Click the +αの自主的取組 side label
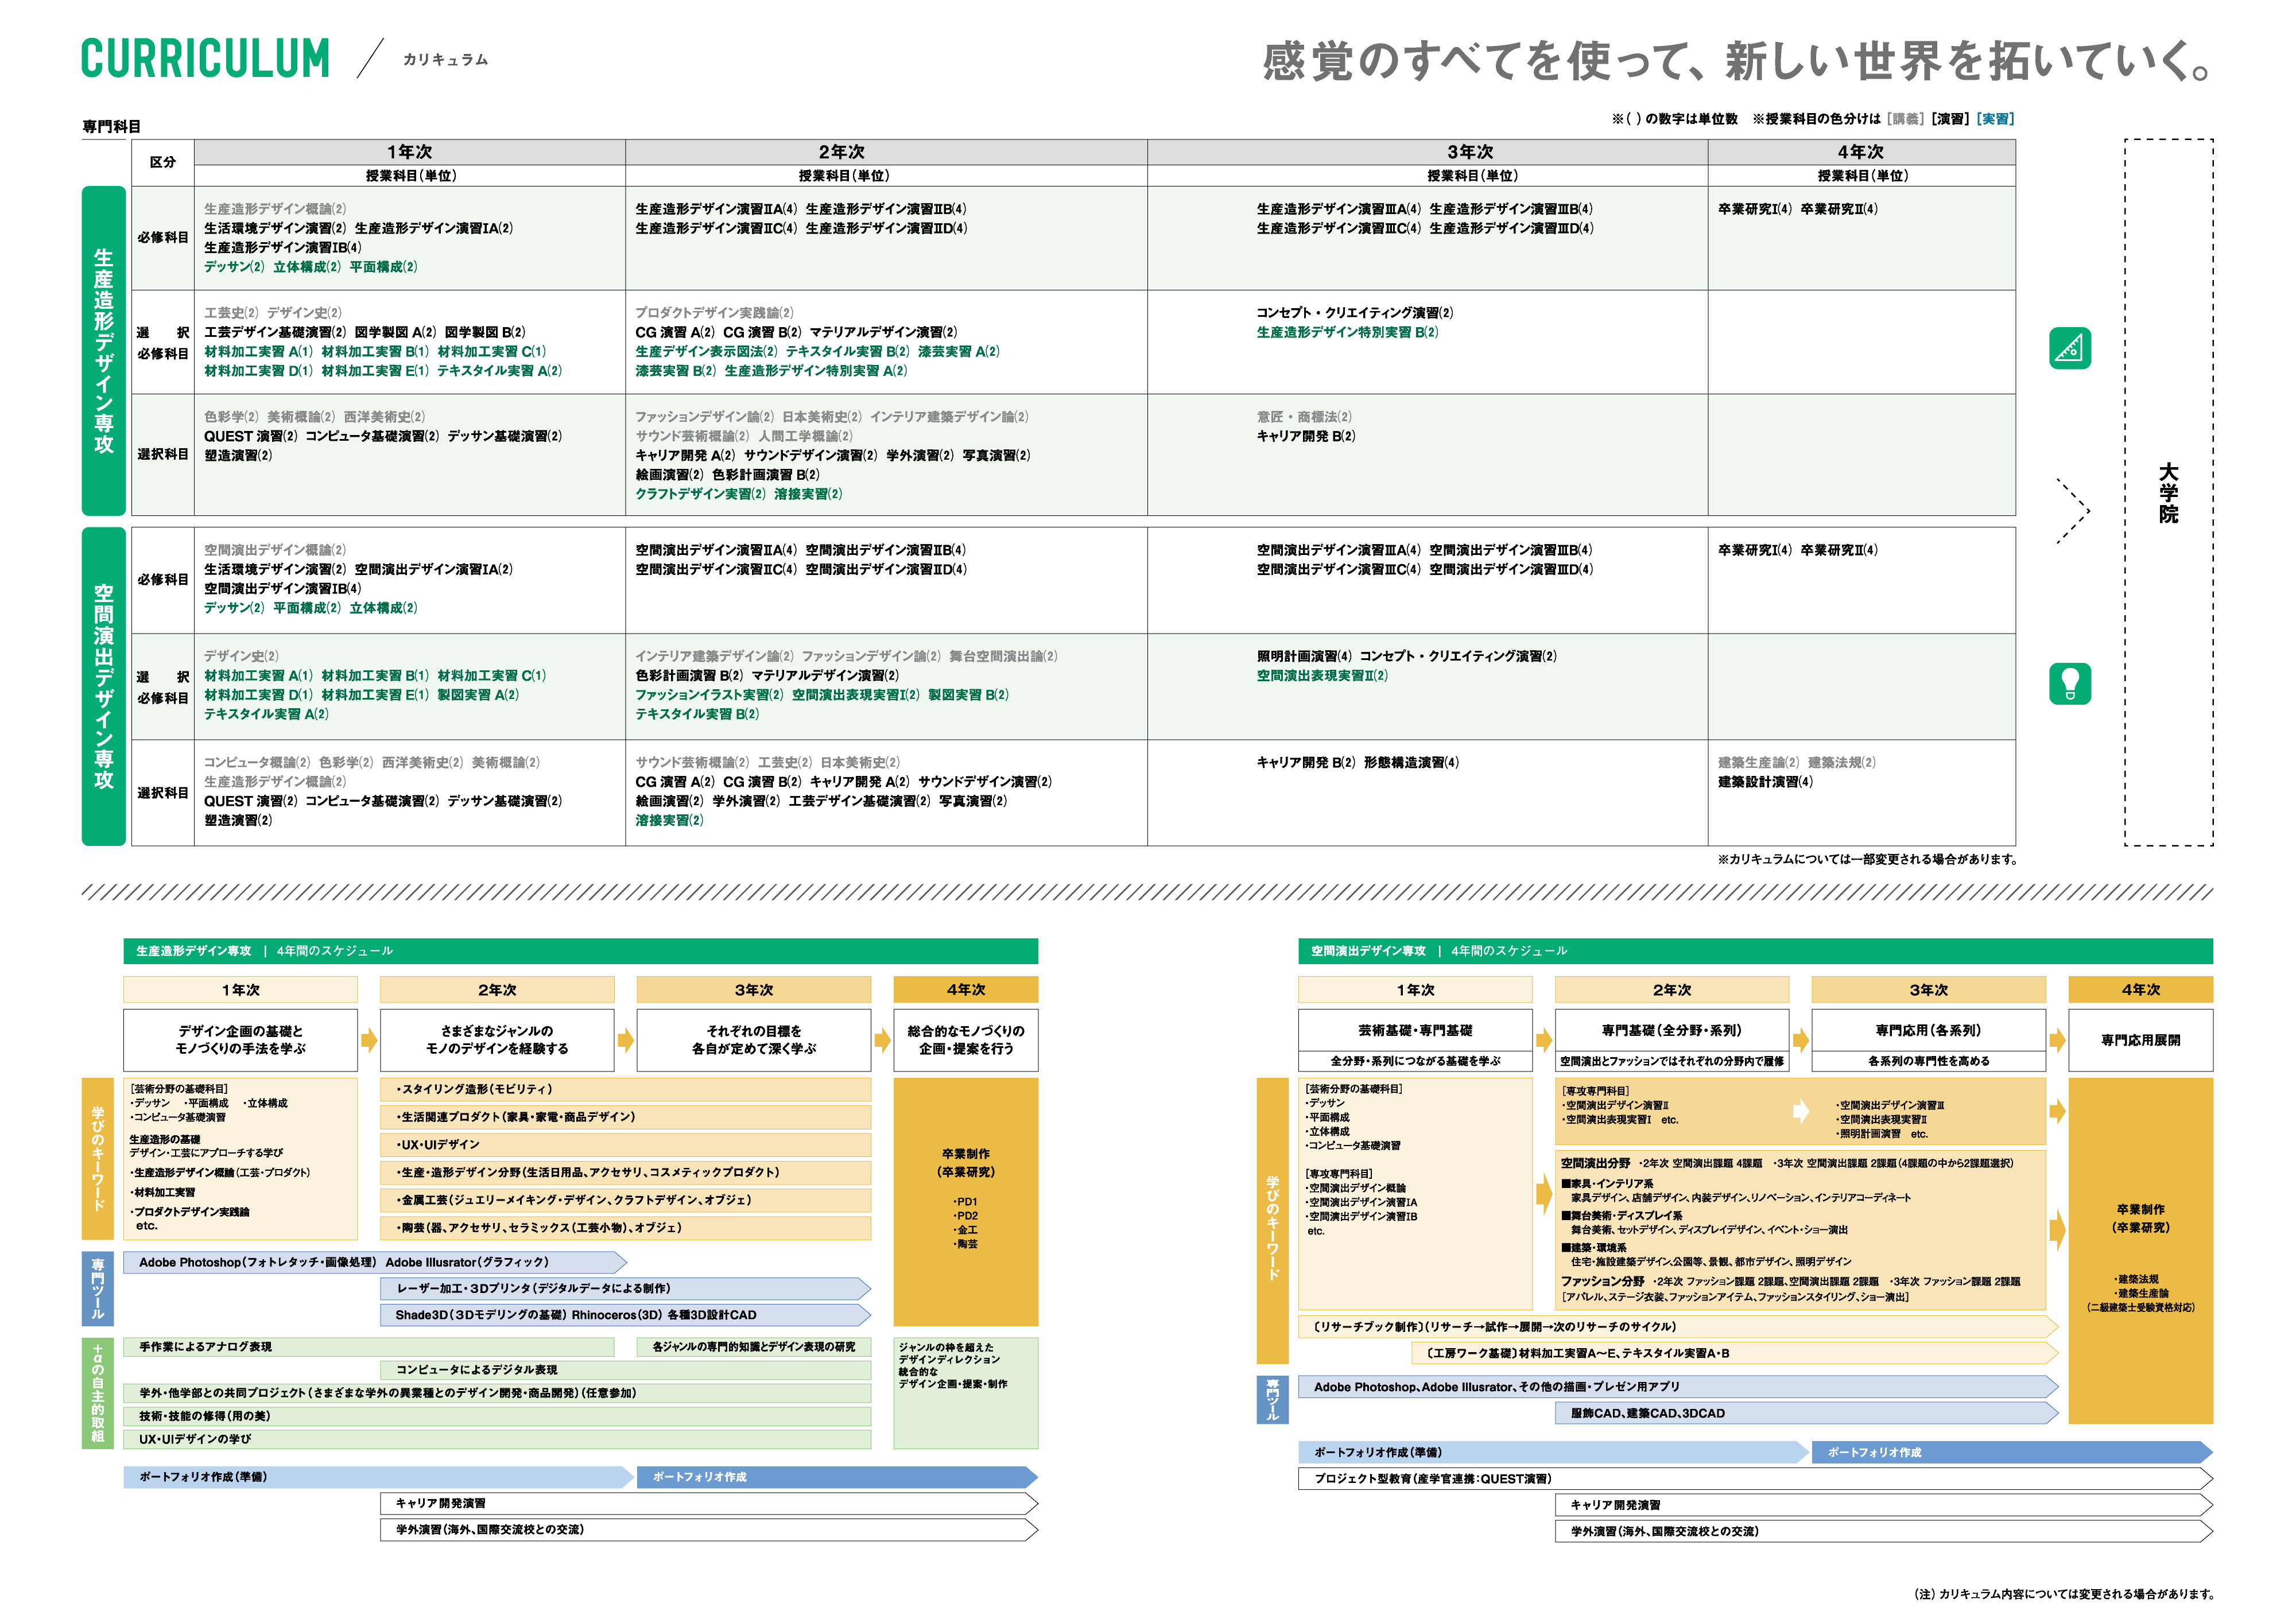This screenshot has width=2296, height=1623. click(x=97, y=1393)
